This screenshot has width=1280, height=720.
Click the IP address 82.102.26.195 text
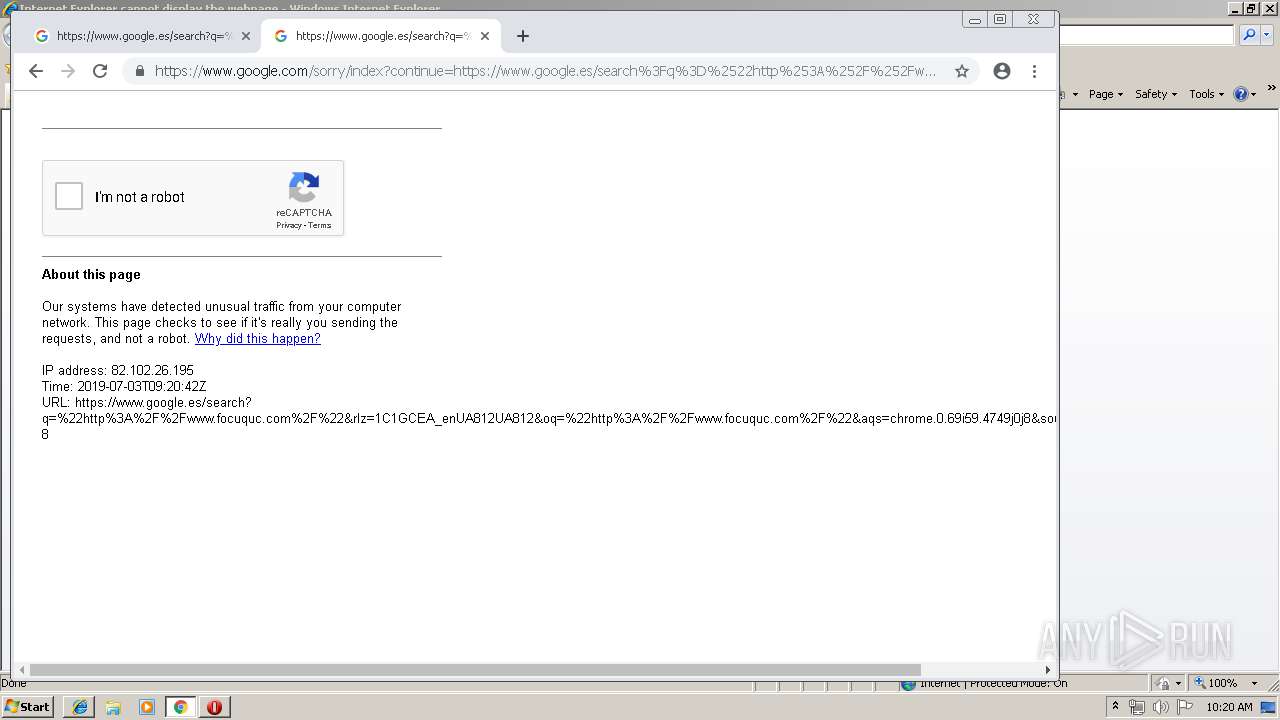(x=118, y=370)
